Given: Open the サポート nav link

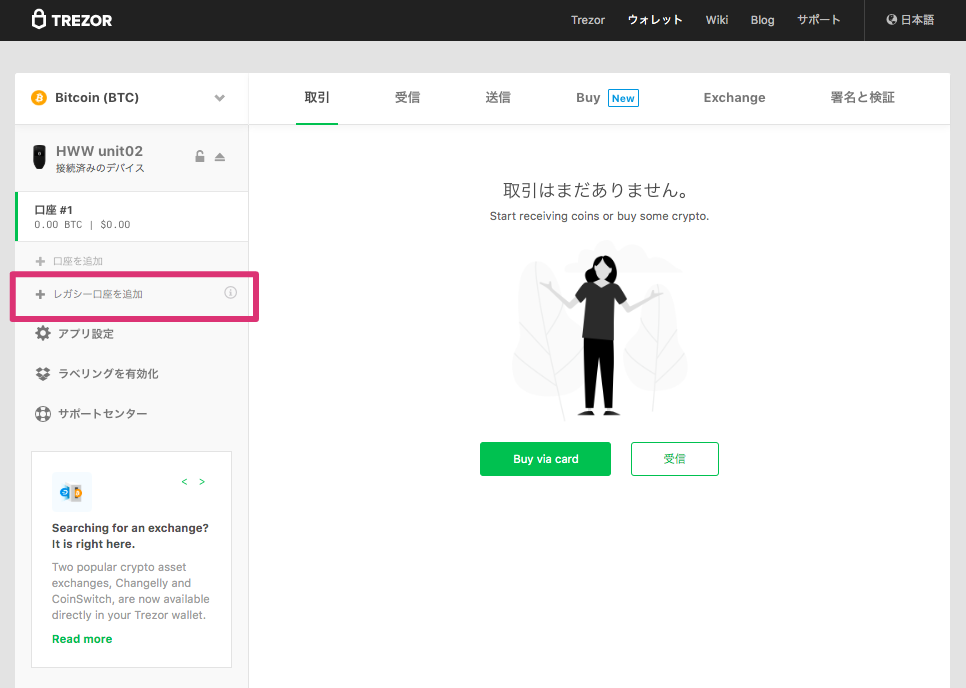Looking at the screenshot, I should tap(818, 20).
